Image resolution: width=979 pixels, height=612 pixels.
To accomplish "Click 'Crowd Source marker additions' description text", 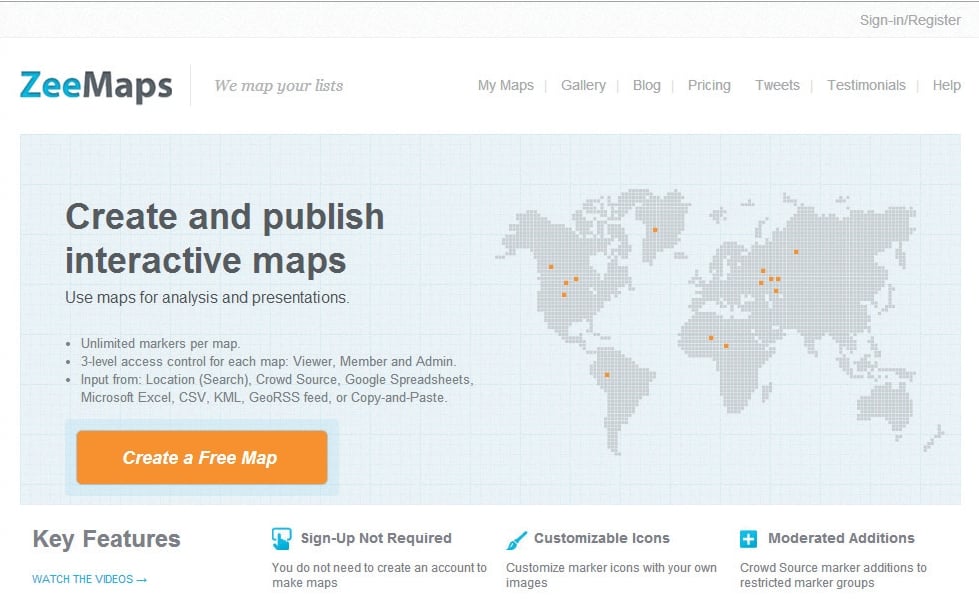I will [833, 575].
